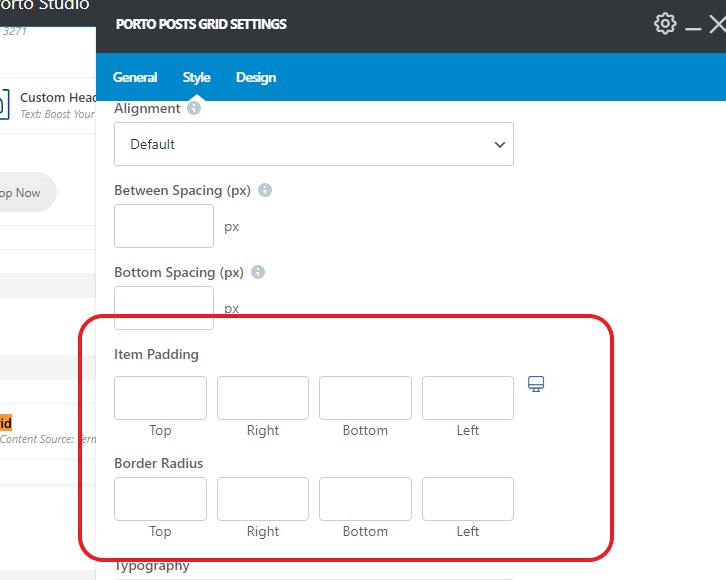The height and width of the screenshot is (580, 726).
Task: Focus the Item Padding Right field
Action: point(263,398)
